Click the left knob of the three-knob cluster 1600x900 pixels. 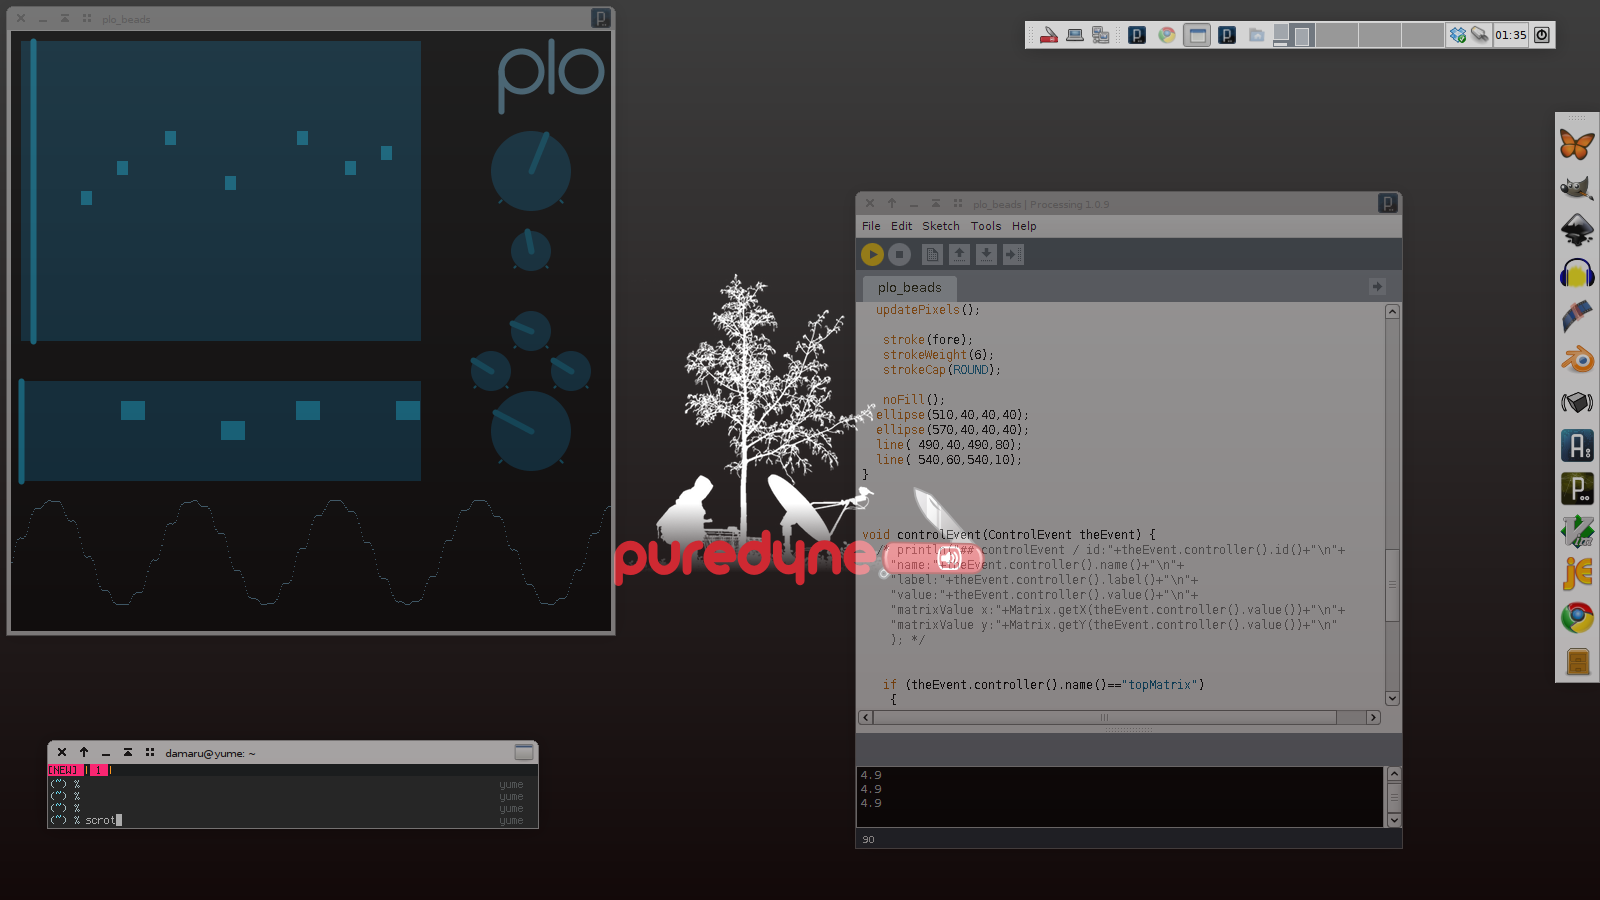pyautogui.click(x=491, y=371)
